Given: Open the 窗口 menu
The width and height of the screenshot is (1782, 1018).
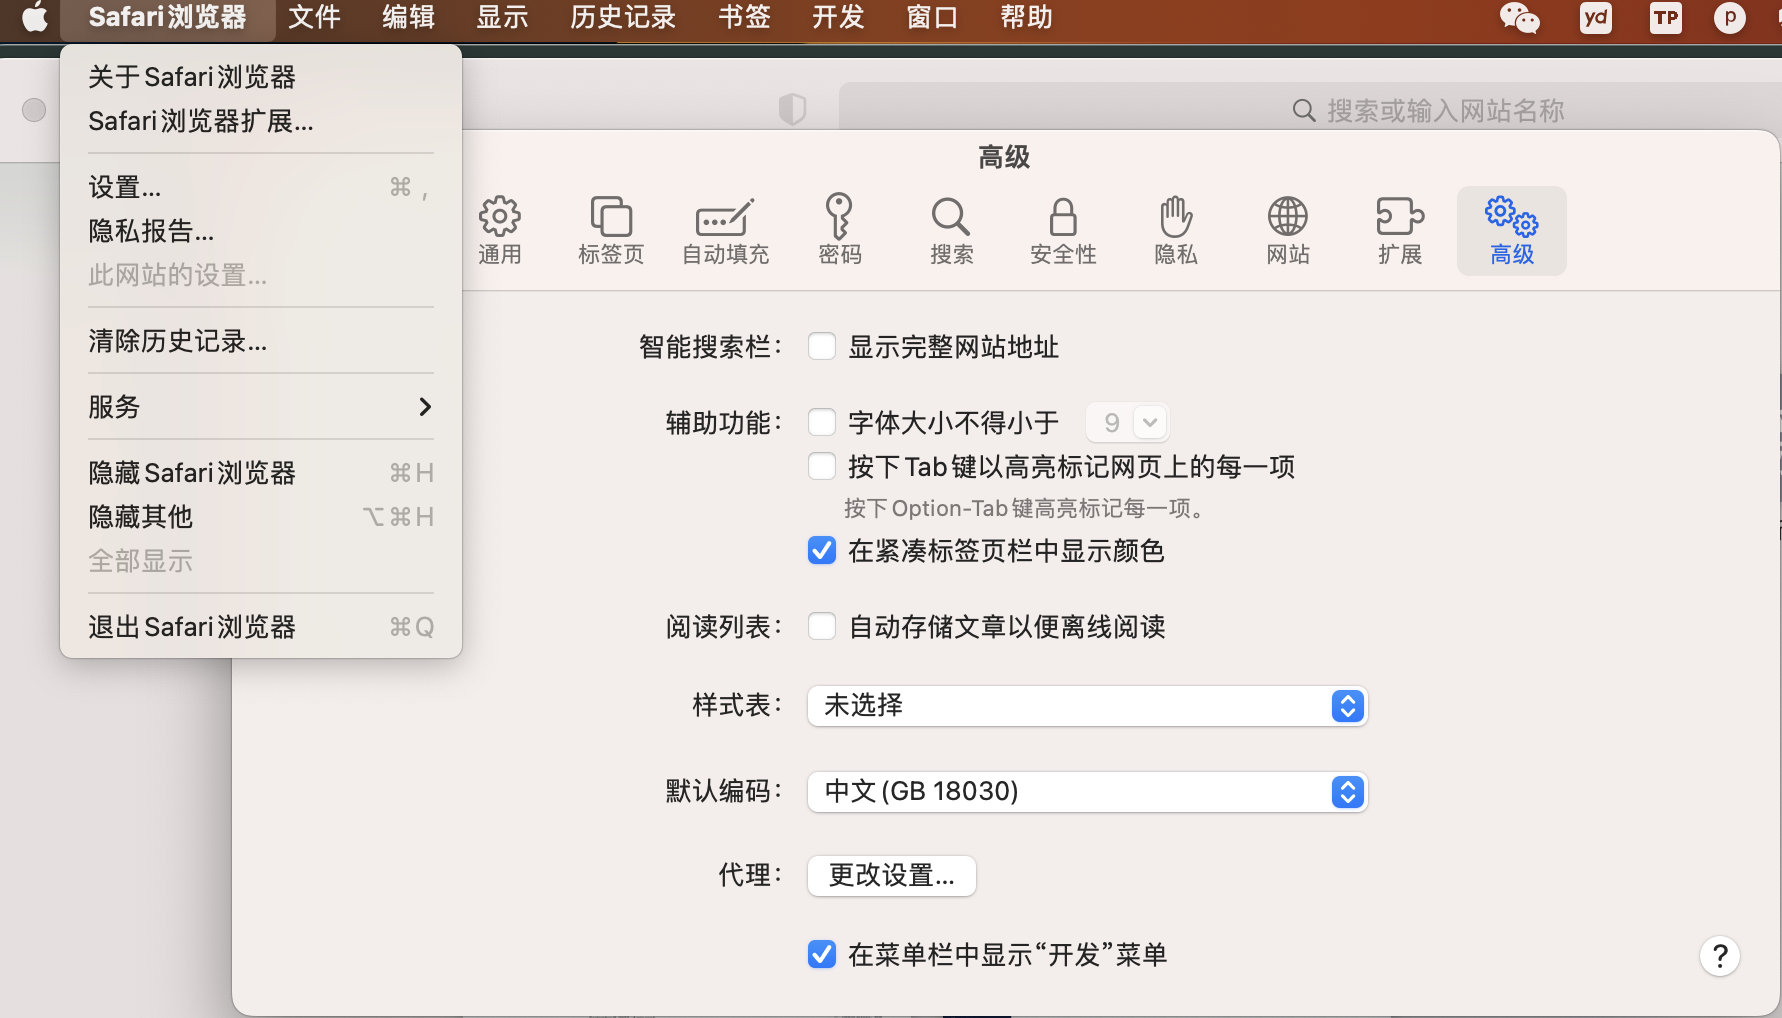Looking at the screenshot, I should [x=932, y=18].
